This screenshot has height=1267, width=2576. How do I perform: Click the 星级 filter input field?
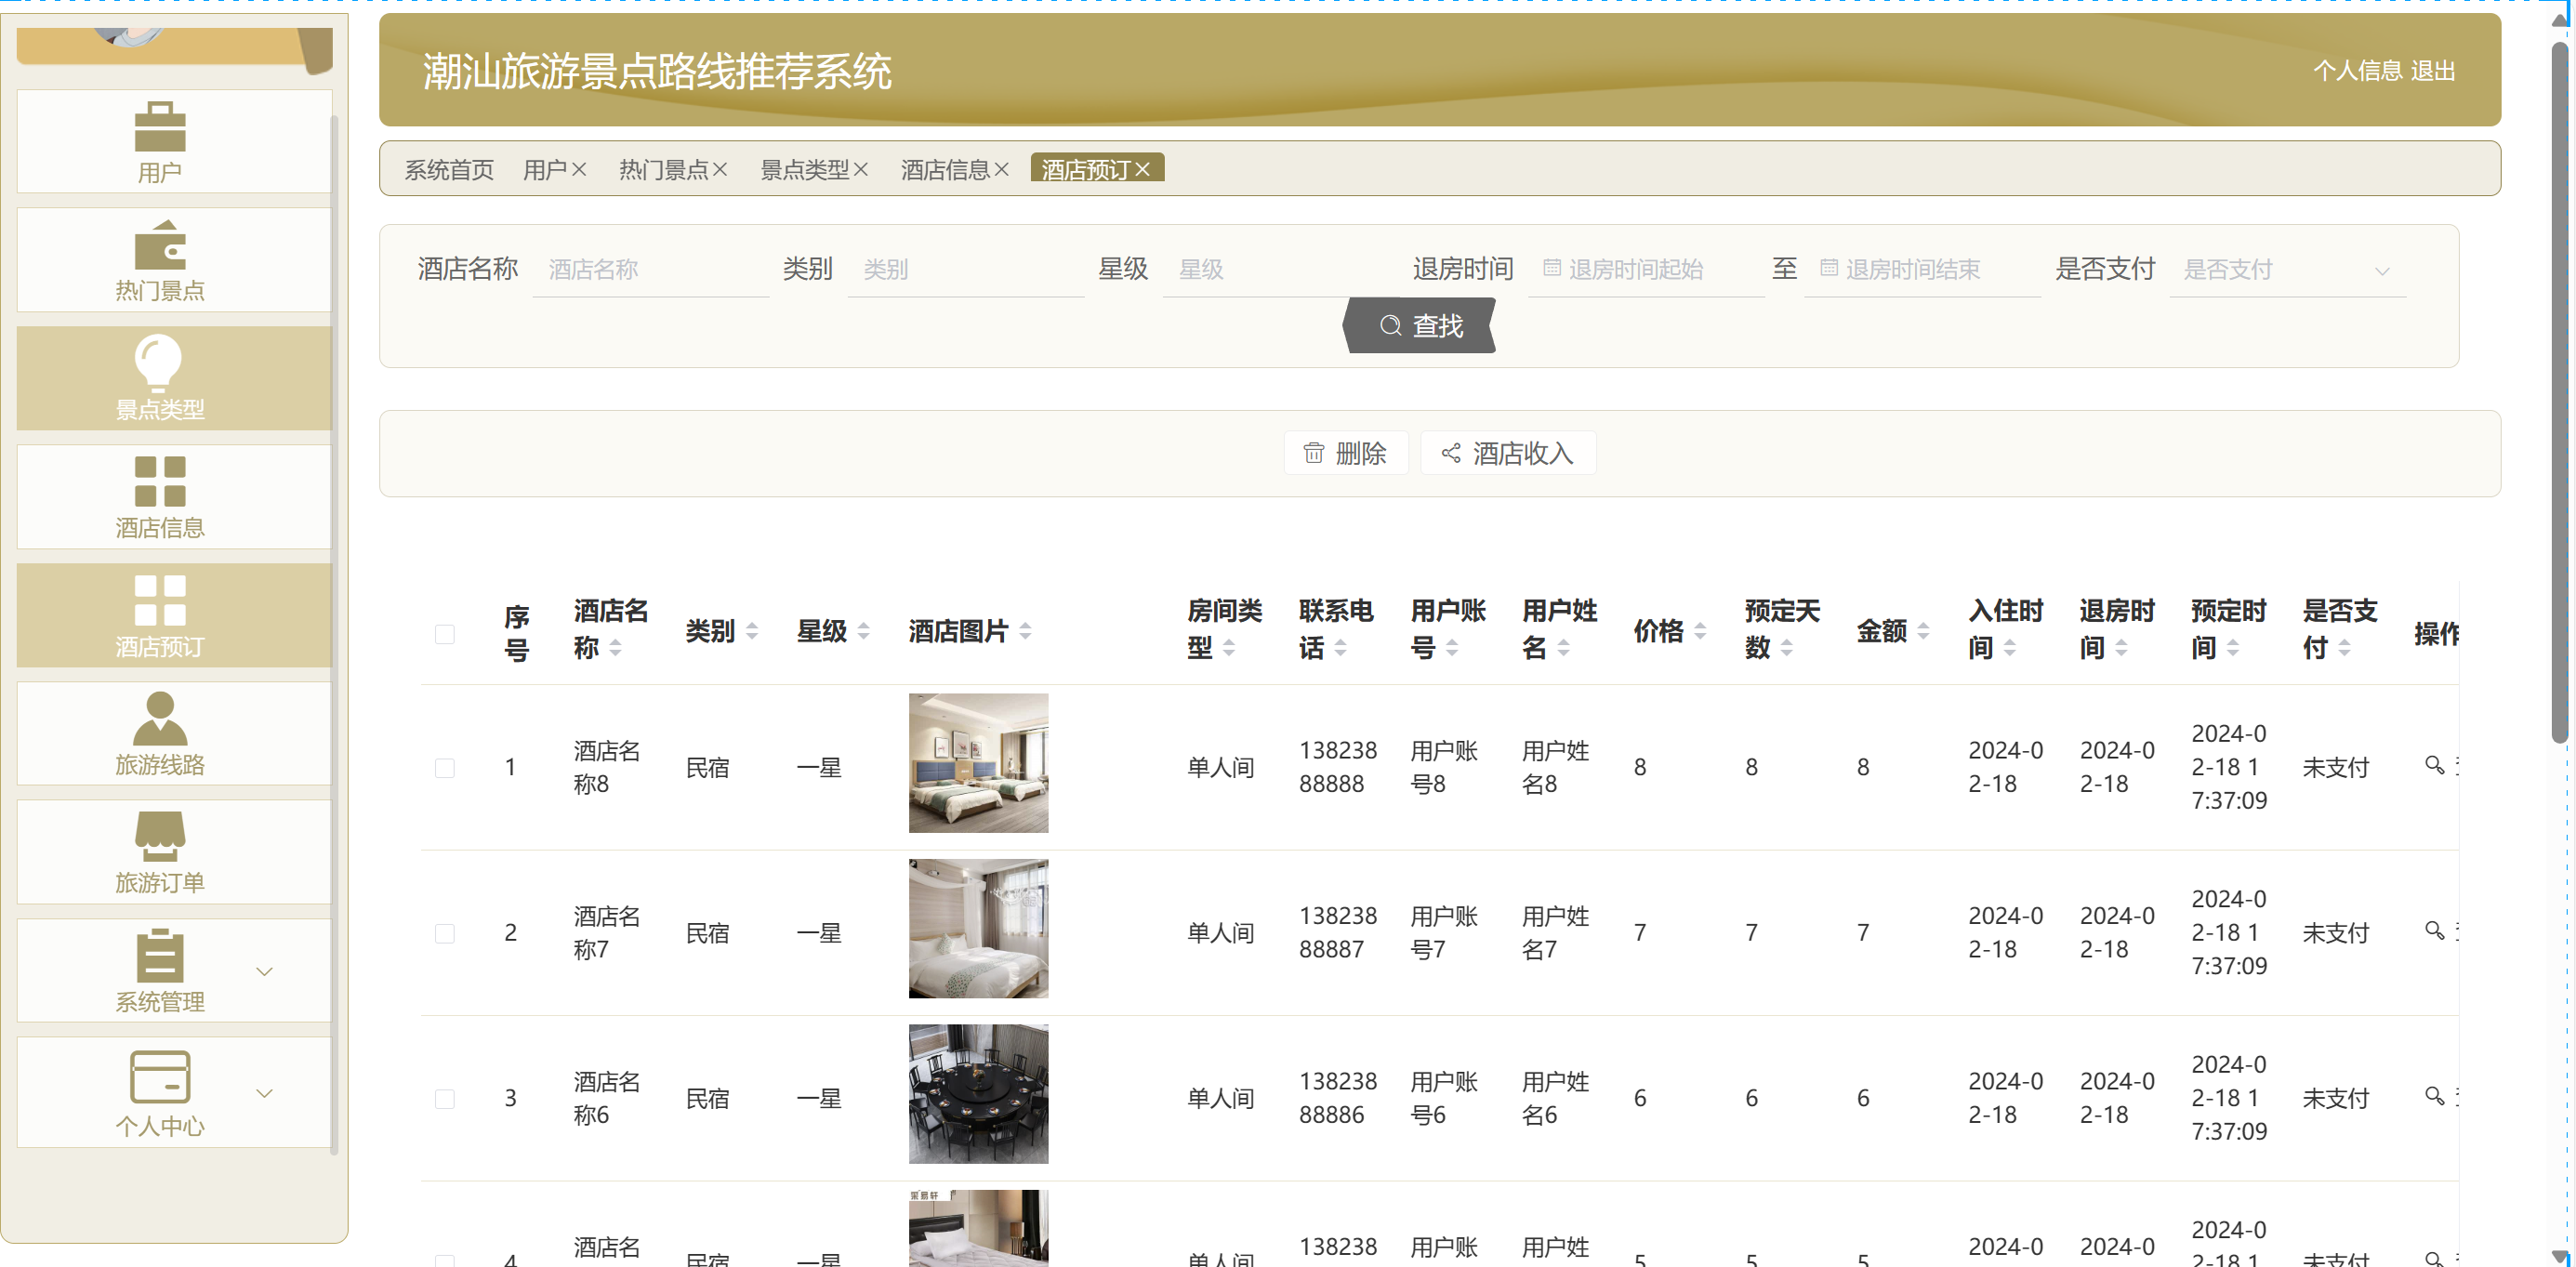tap(1281, 269)
